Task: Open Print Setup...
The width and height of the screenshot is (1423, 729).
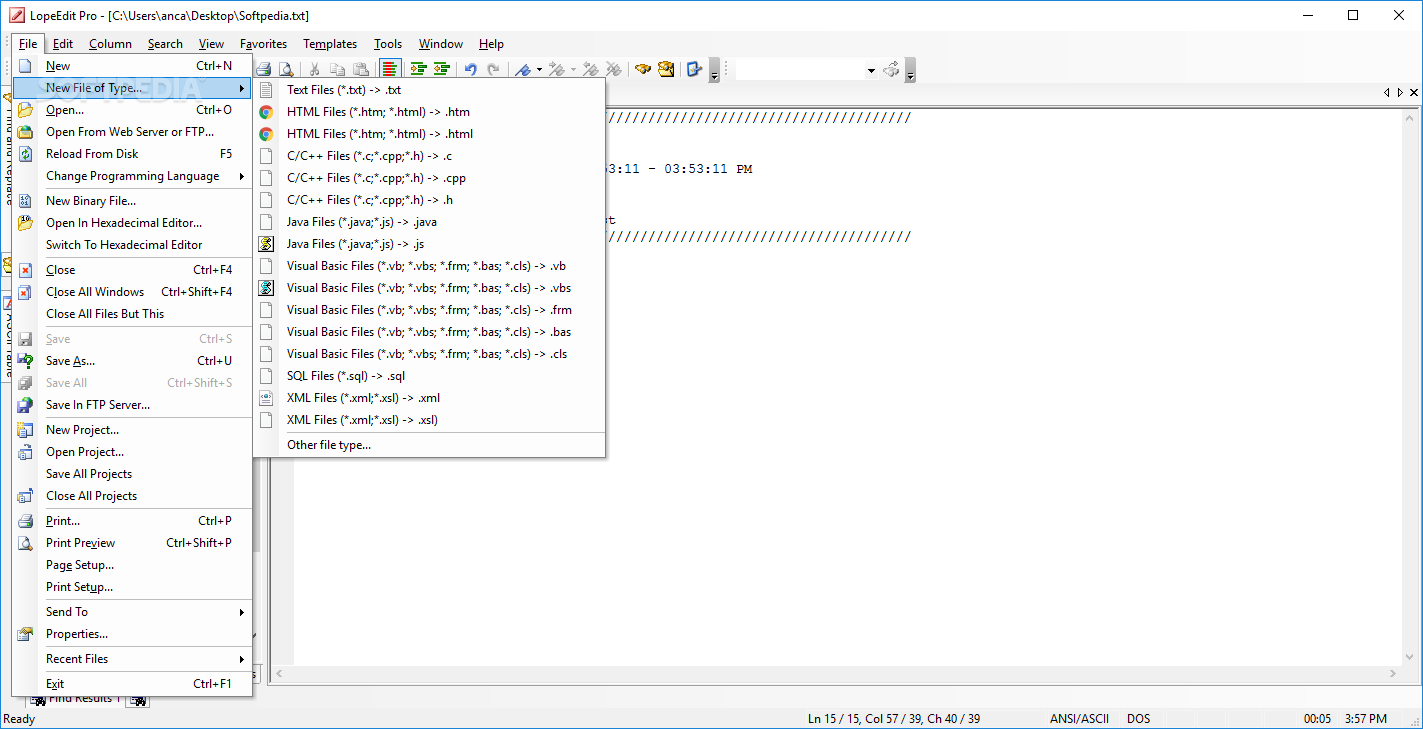Action: click(132, 587)
